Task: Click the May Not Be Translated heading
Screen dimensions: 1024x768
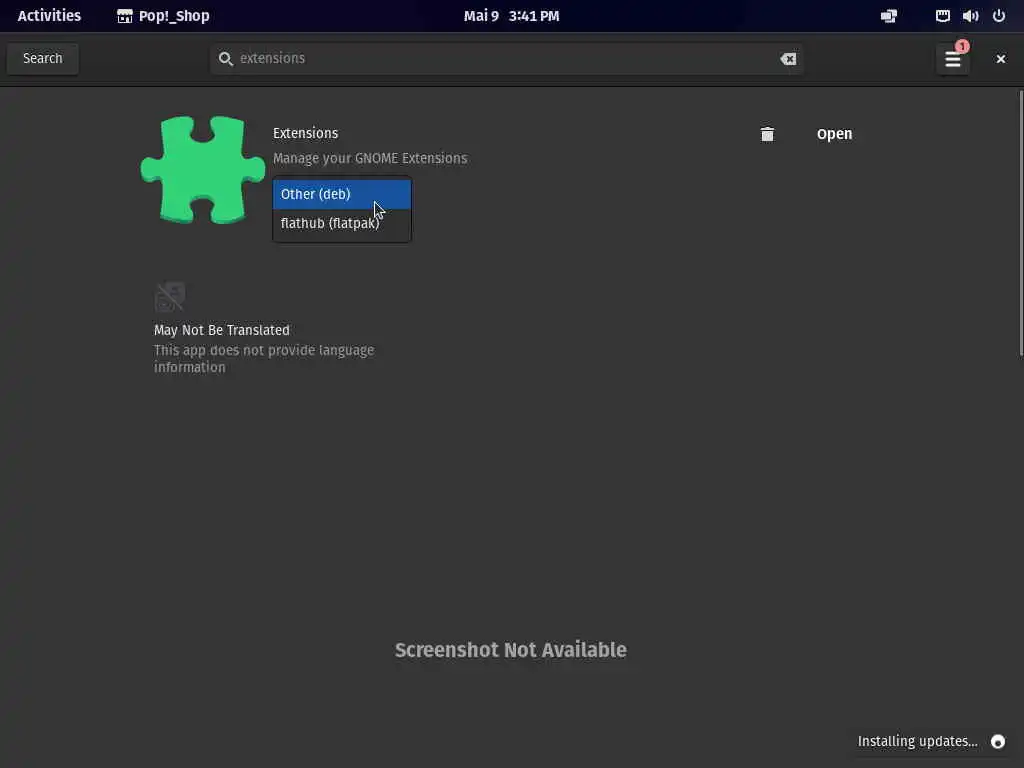Action: click(221, 330)
